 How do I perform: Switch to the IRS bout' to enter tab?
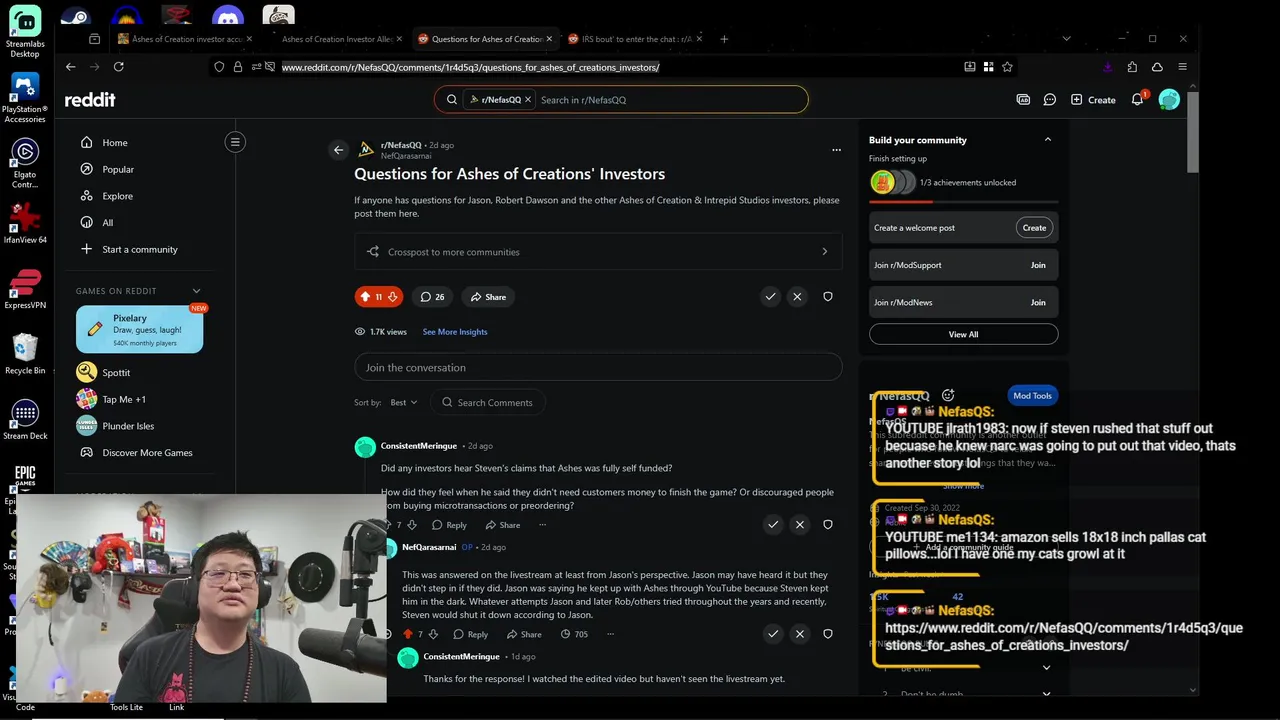631,39
